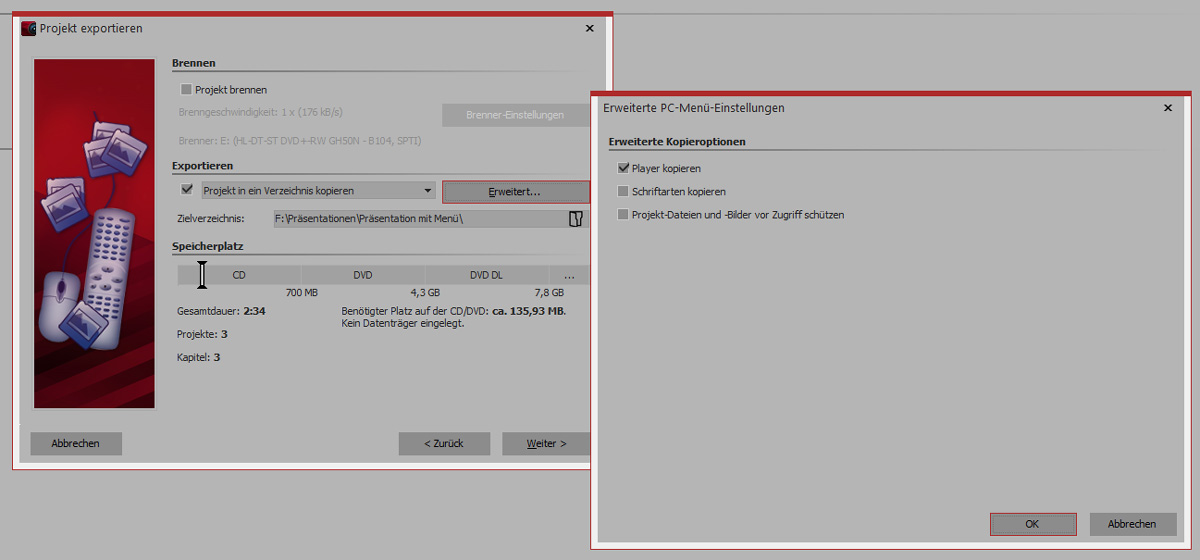Image resolution: width=1200 pixels, height=560 pixels.
Task: Click the ... segment of the storage bar
Action: tap(569, 275)
